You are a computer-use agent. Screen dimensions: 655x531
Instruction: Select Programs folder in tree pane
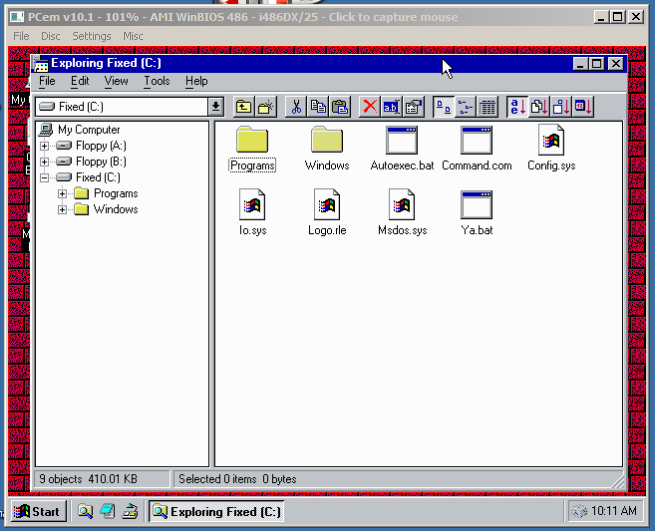[x=116, y=193]
